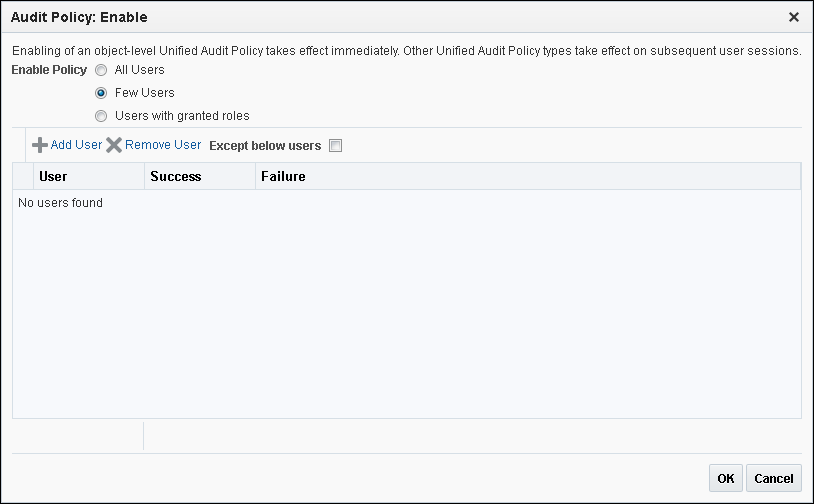The height and width of the screenshot is (504, 814).
Task: Select the All Users radio button
Action: pyautogui.click(x=101, y=70)
